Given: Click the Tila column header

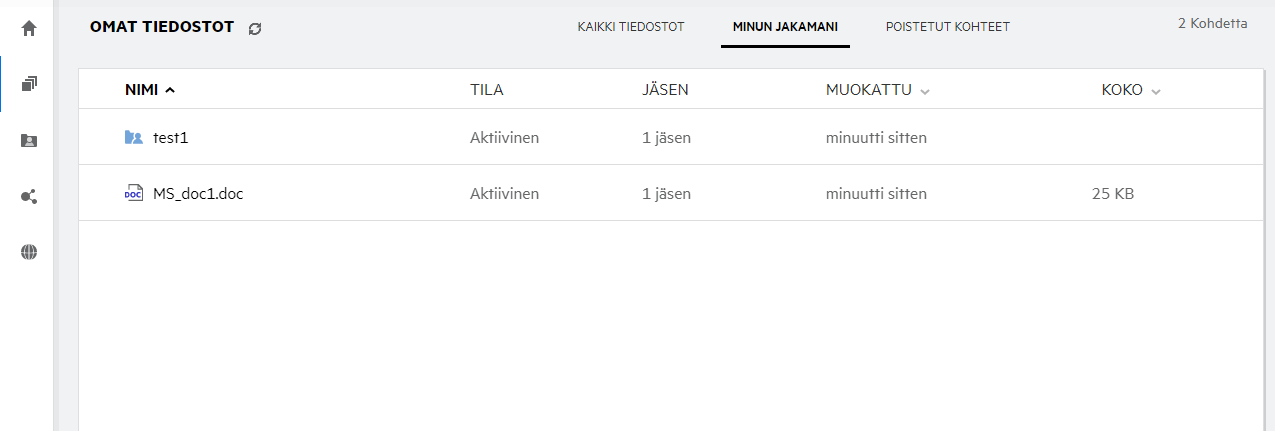Looking at the screenshot, I should pyautogui.click(x=487, y=90).
